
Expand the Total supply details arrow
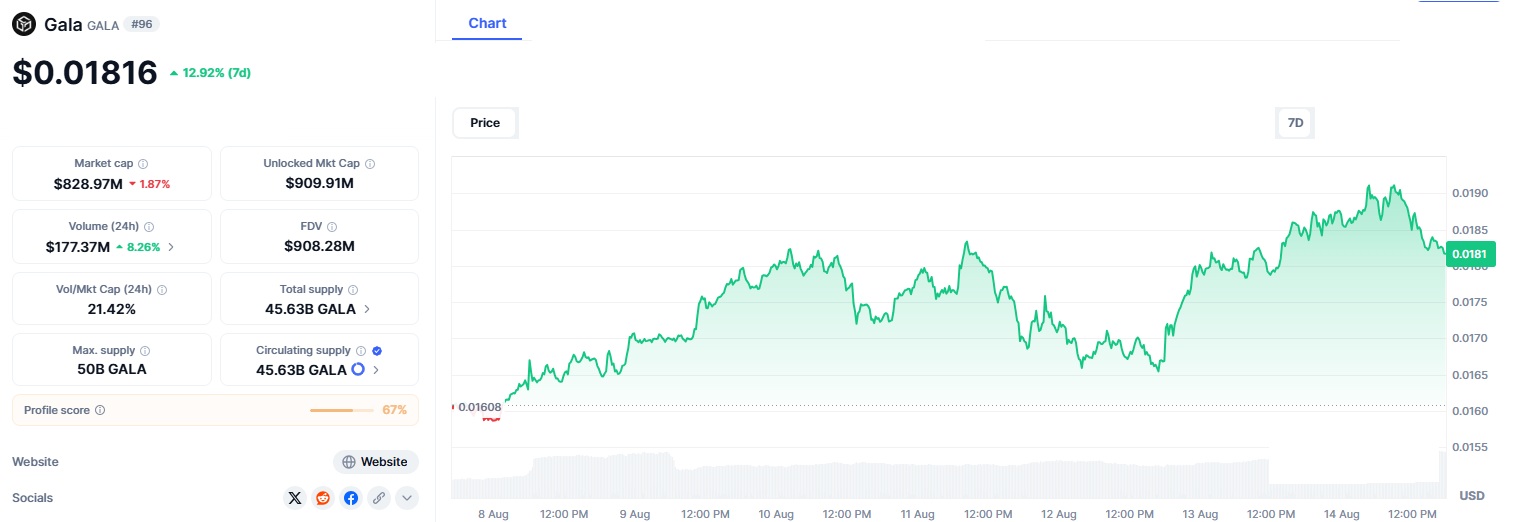[367, 309]
